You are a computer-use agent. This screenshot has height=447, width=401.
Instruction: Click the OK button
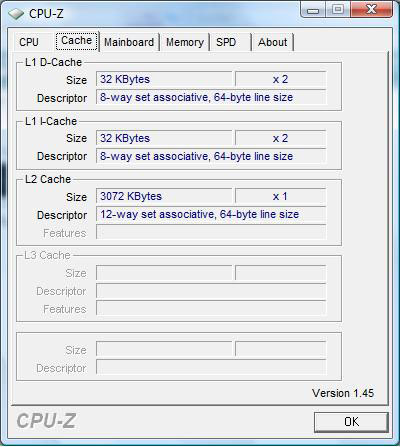[351, 422]
